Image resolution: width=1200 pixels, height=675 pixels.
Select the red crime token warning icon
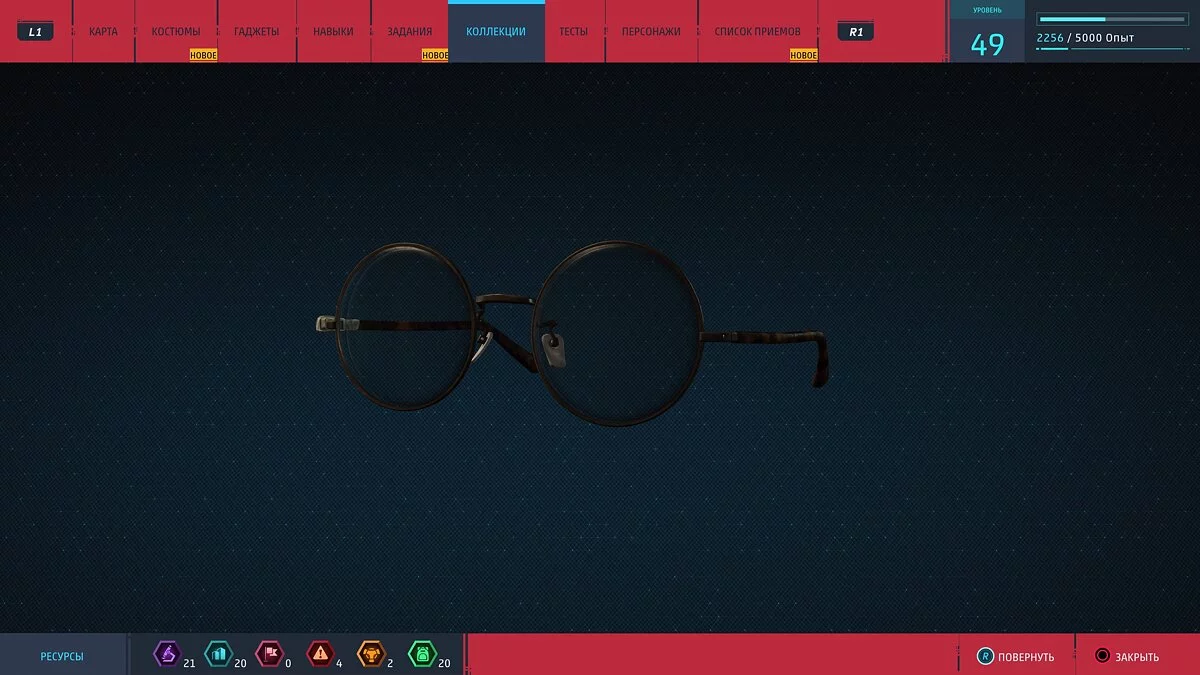(x=319, y=654)
